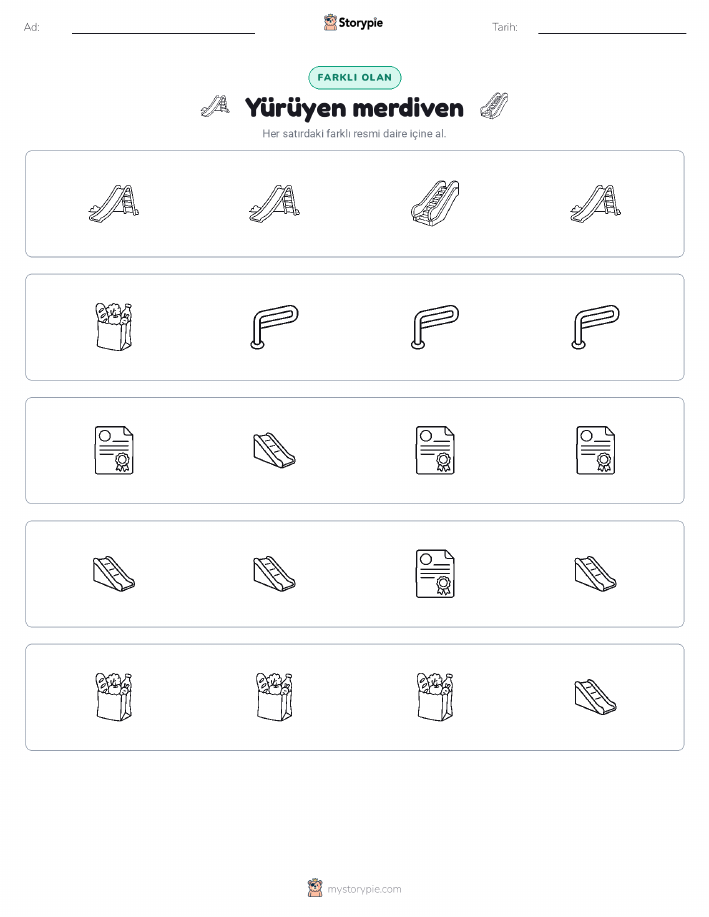Choose the ramp icon in the last row
The width and height of the screenshot is (709, 917).
pos(596,697)
